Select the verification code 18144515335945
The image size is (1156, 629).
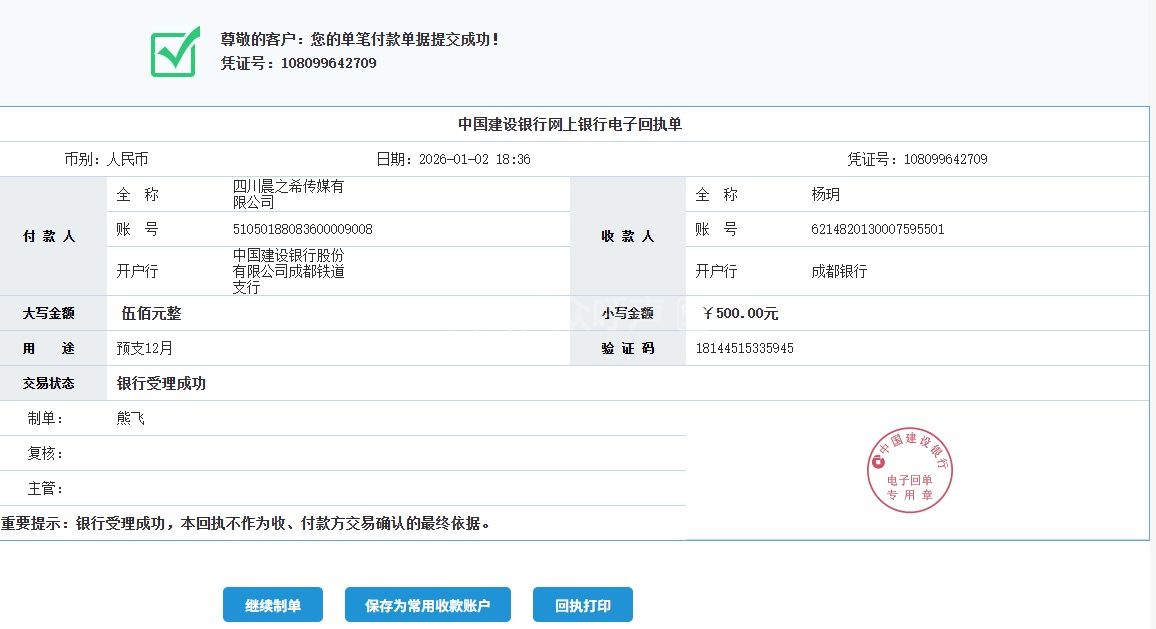(745, 348)
